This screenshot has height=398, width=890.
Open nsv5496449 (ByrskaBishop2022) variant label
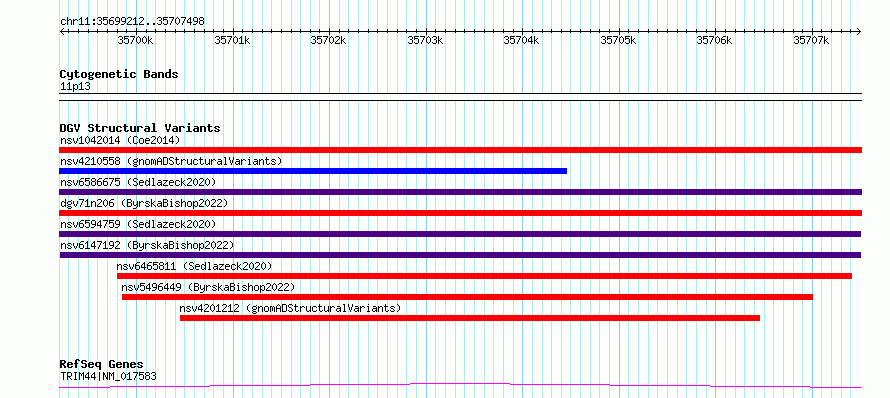tap(208, 287)
